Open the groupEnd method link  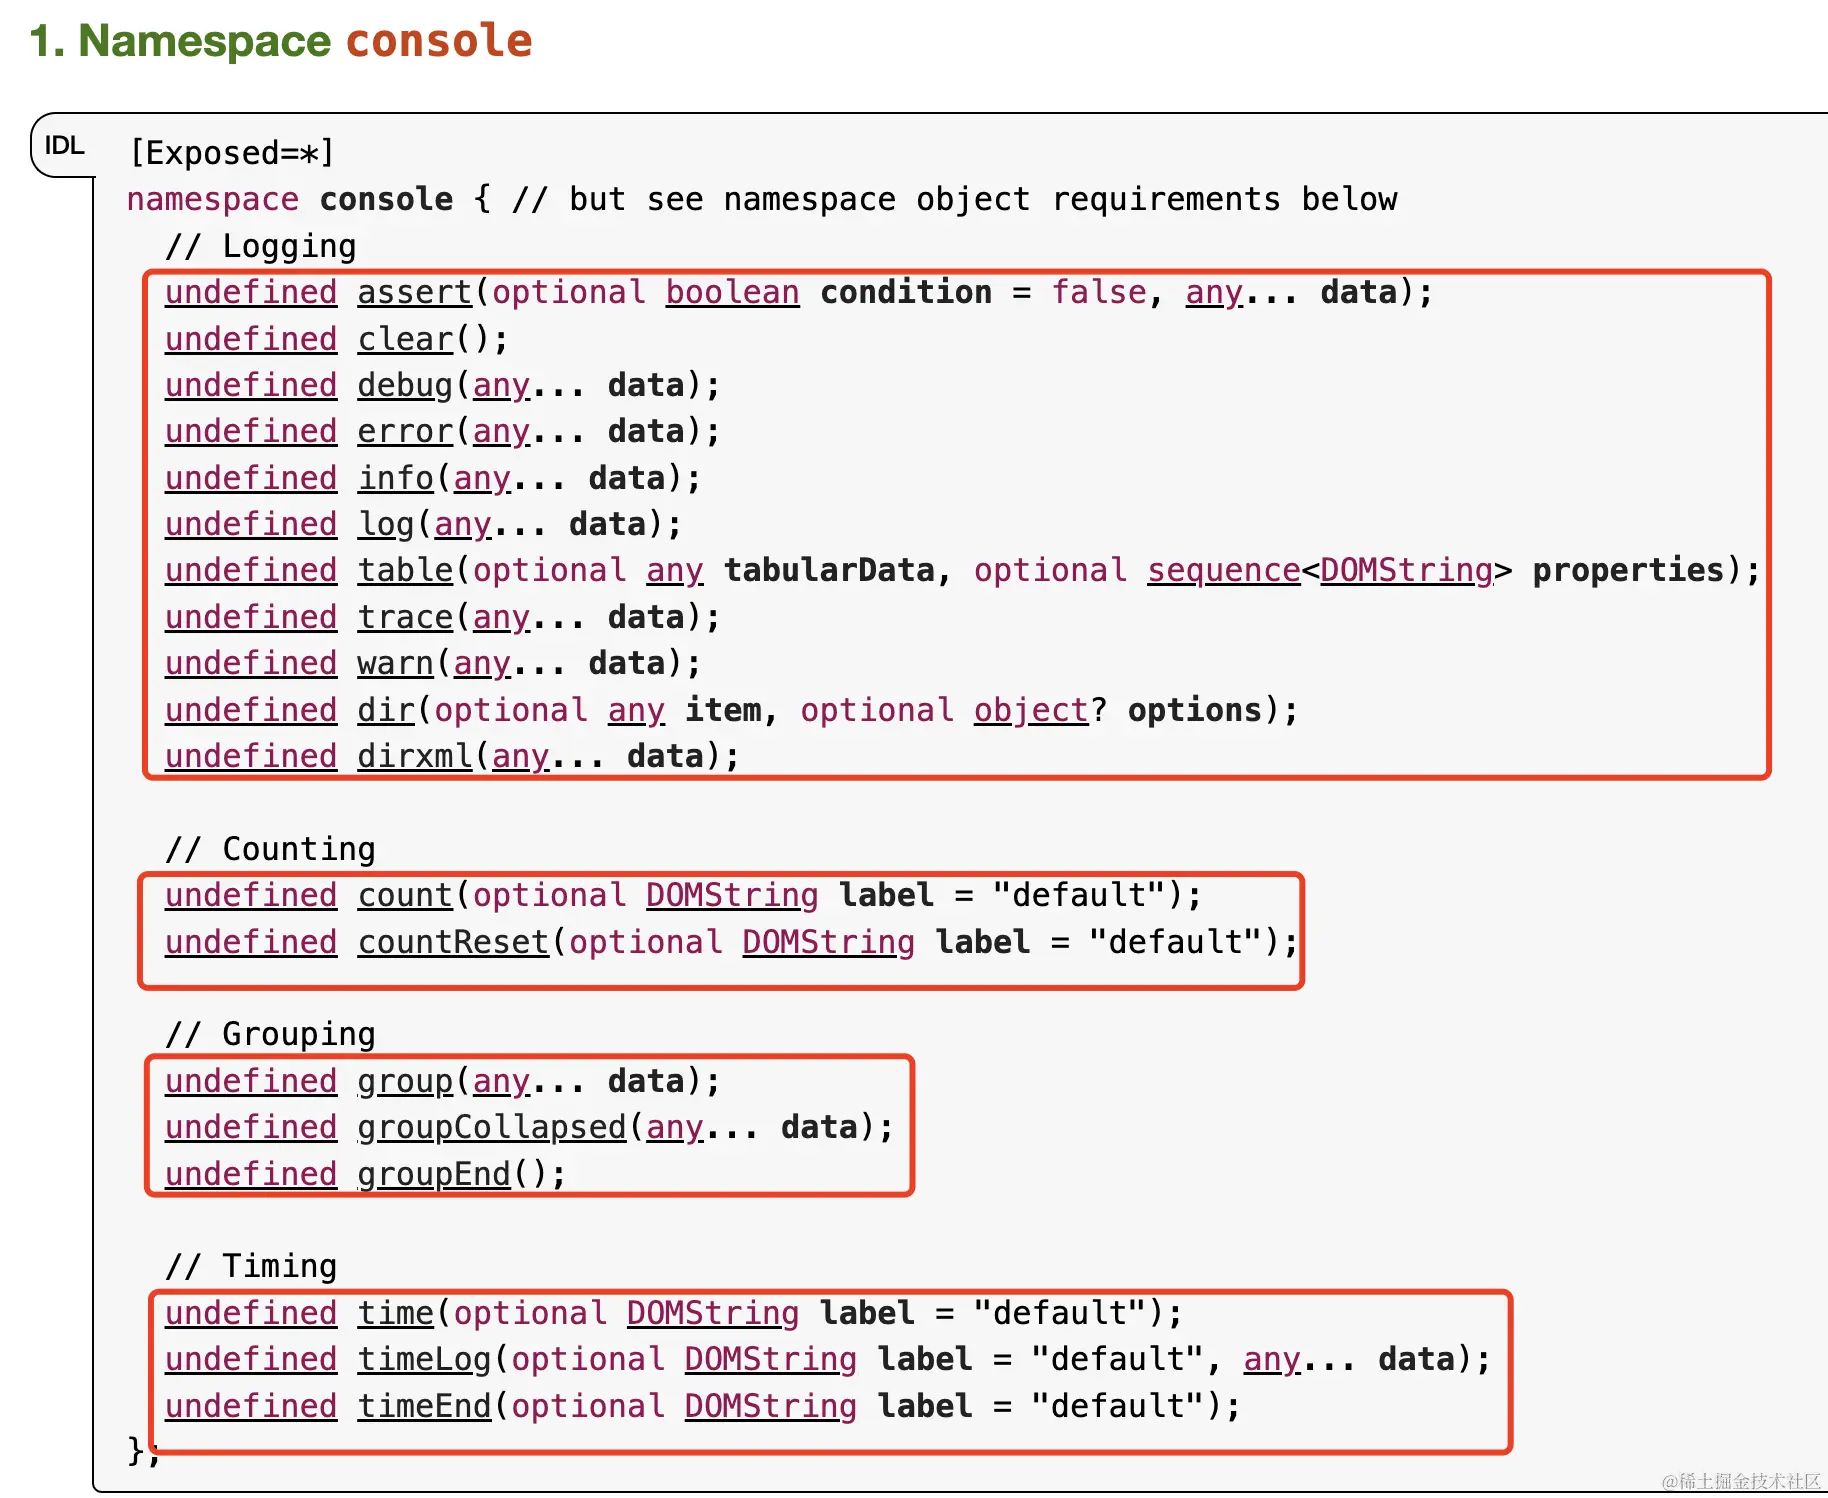pyautogui.click(x=434, y=1174)
